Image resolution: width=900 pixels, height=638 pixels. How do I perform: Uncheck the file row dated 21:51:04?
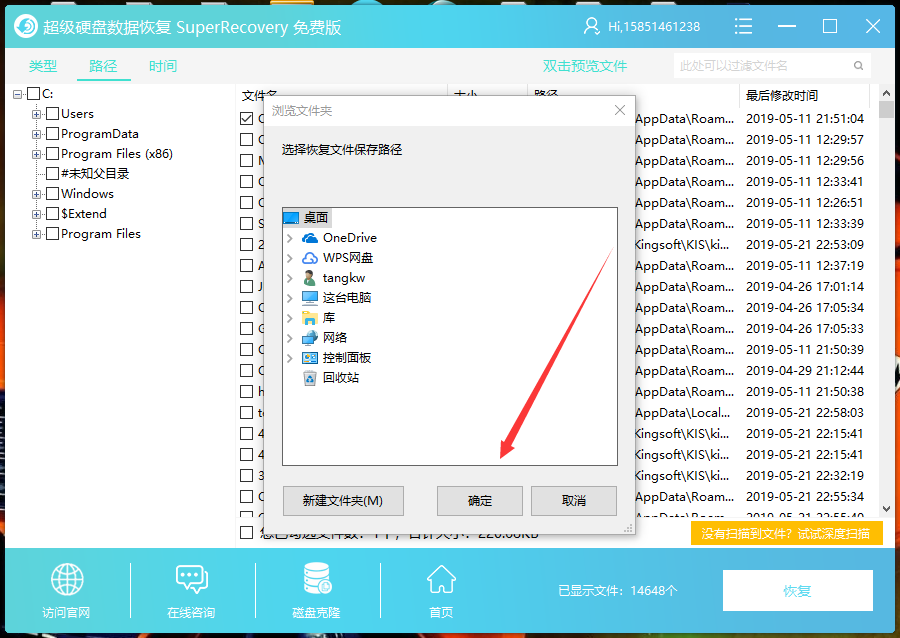pyautogui.click(x=247, y=118)
